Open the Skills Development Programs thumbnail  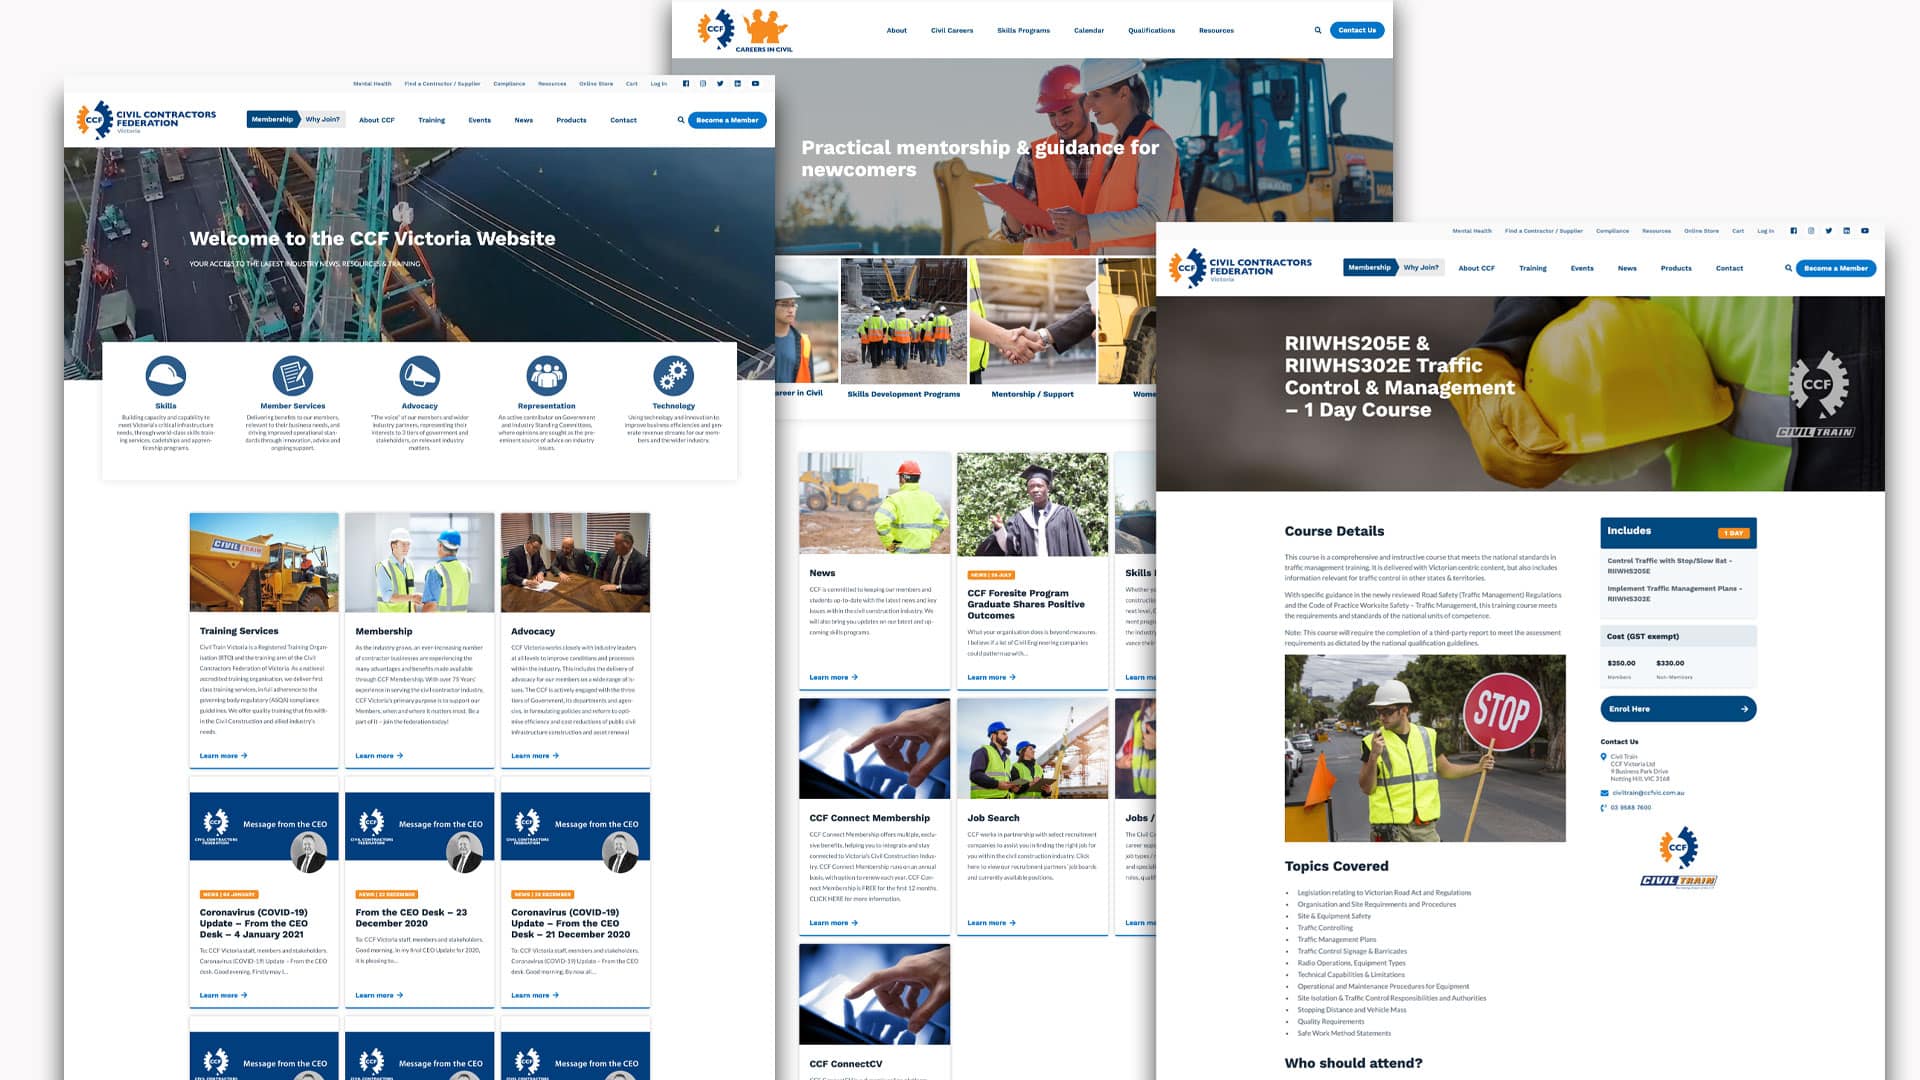903,322
